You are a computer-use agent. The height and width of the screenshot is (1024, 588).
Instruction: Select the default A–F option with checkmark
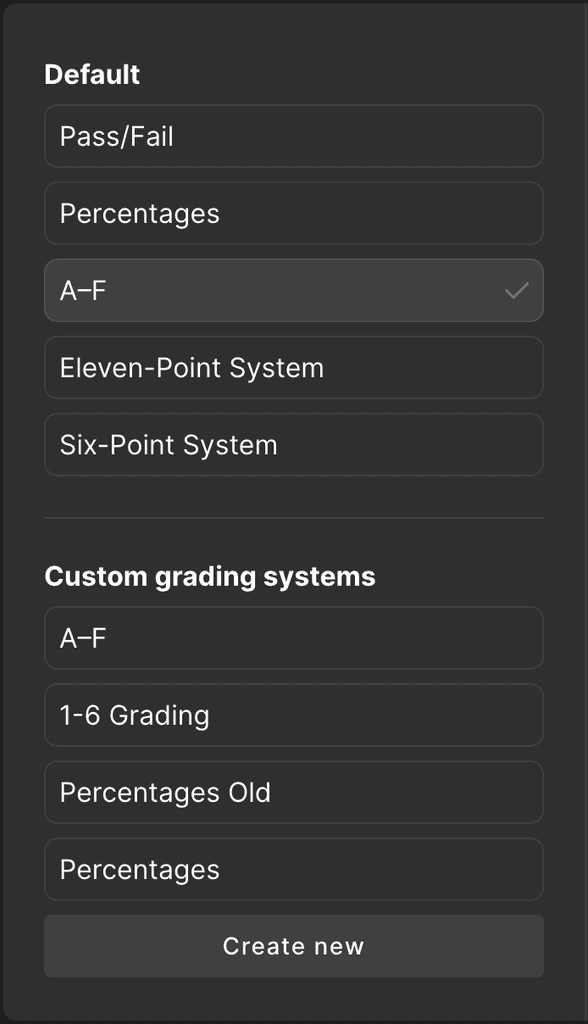[294, 291]
